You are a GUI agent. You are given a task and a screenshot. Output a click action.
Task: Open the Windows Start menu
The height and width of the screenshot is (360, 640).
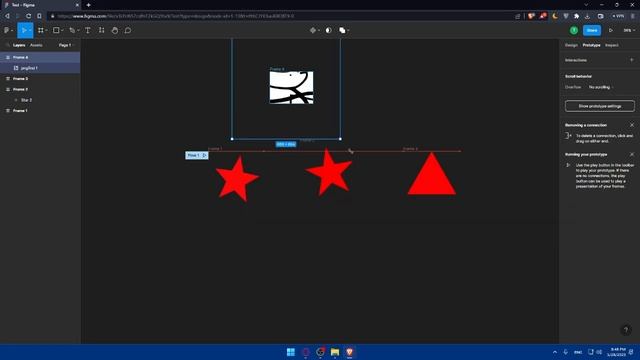click(x=291, y=352)
